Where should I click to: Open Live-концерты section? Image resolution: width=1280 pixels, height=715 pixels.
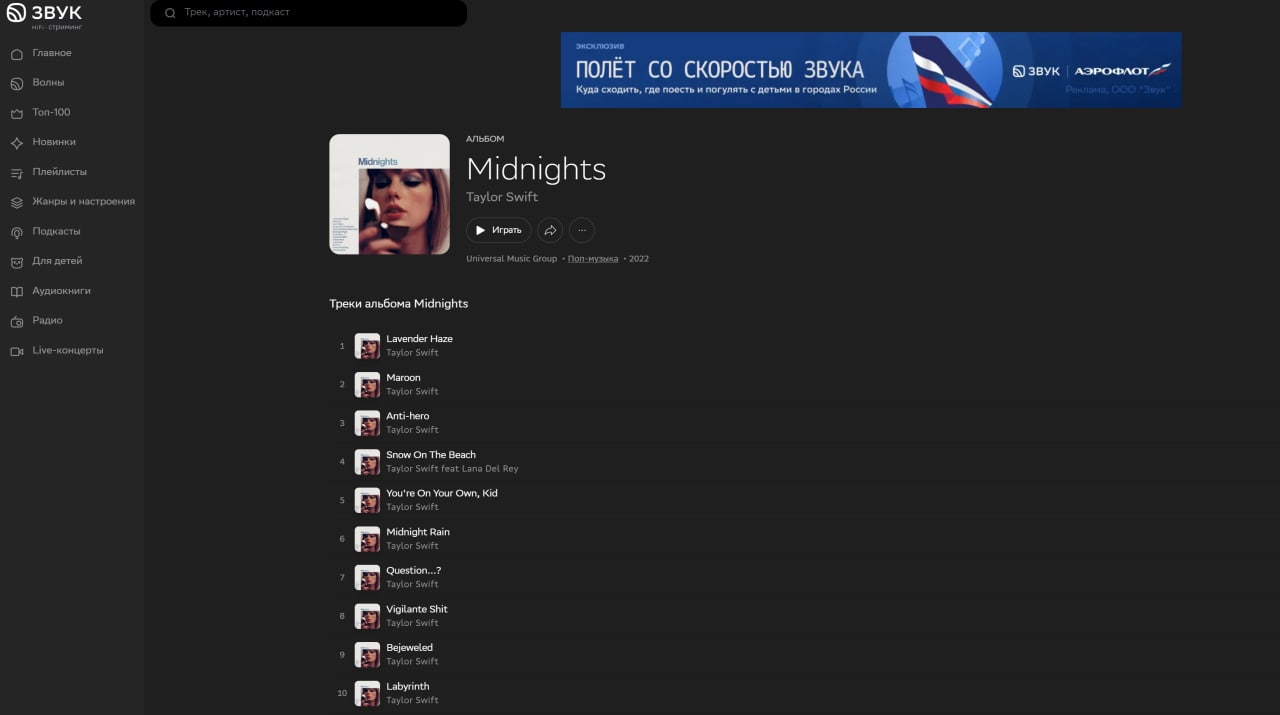(x=68, y=350)
